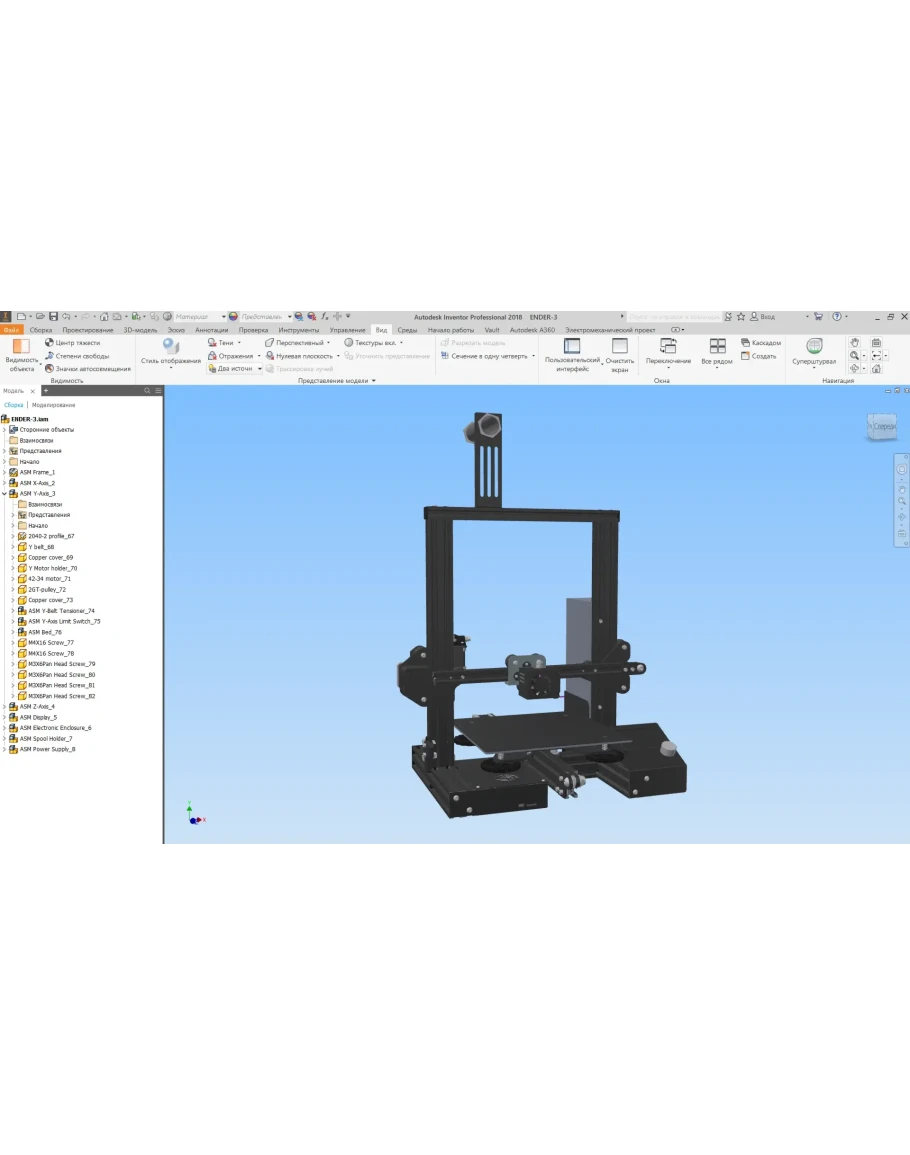
Task: Open the Эскиз ribbon tab
Action: (176, 329)
